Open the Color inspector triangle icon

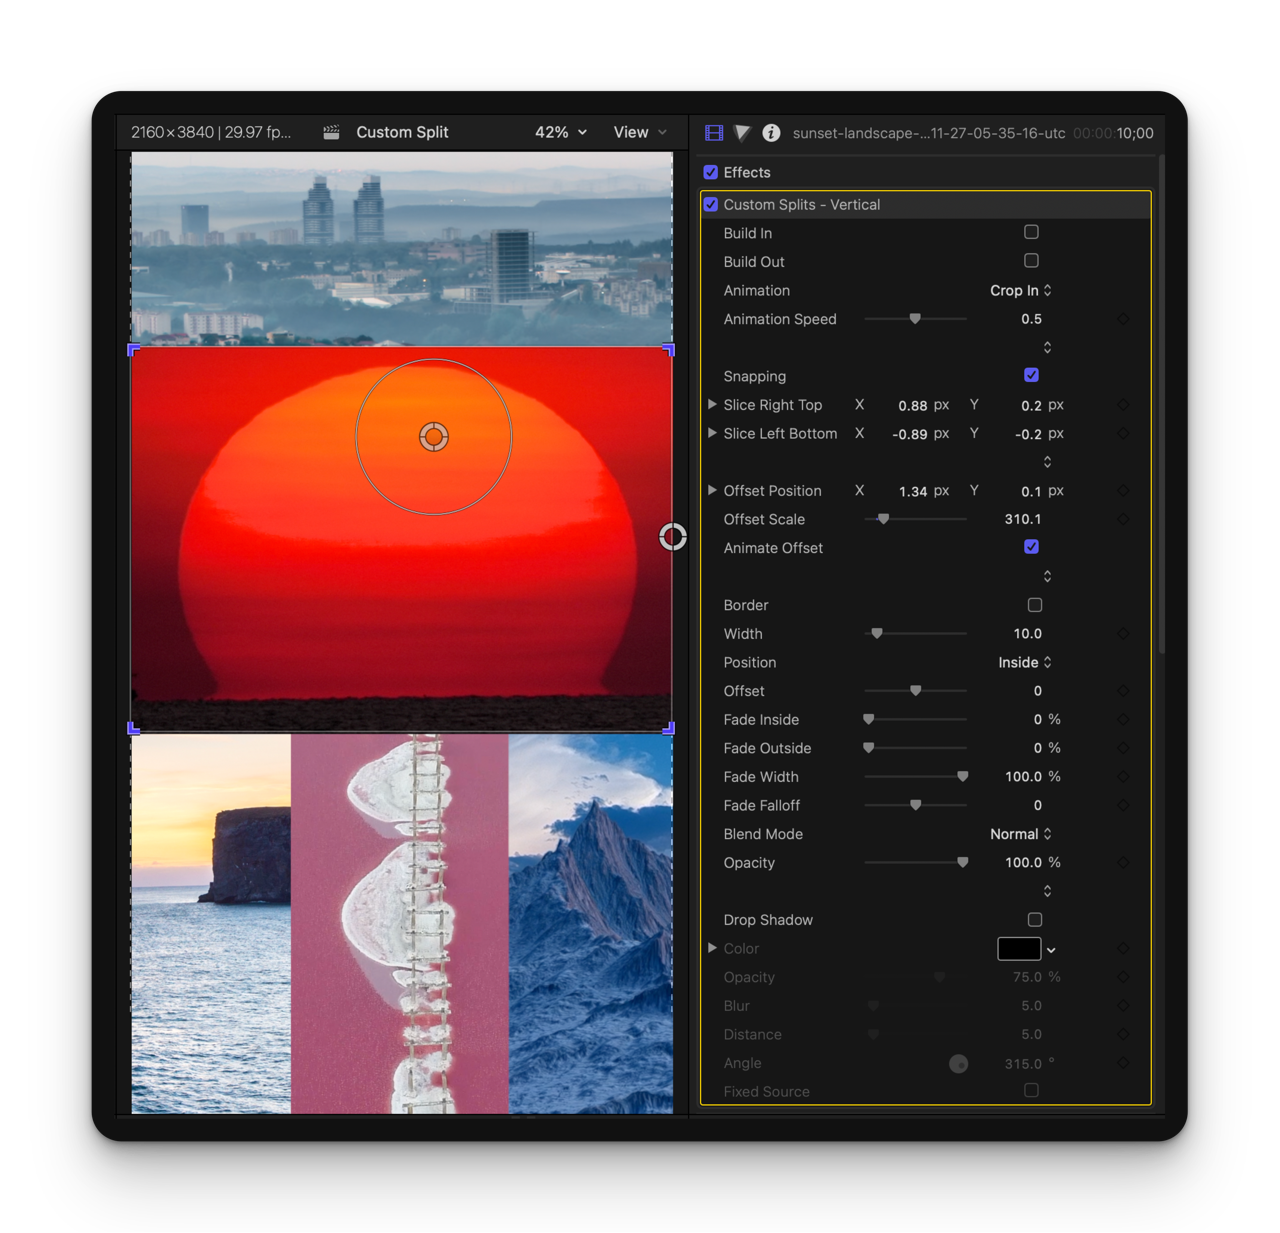tap(742, 132)
